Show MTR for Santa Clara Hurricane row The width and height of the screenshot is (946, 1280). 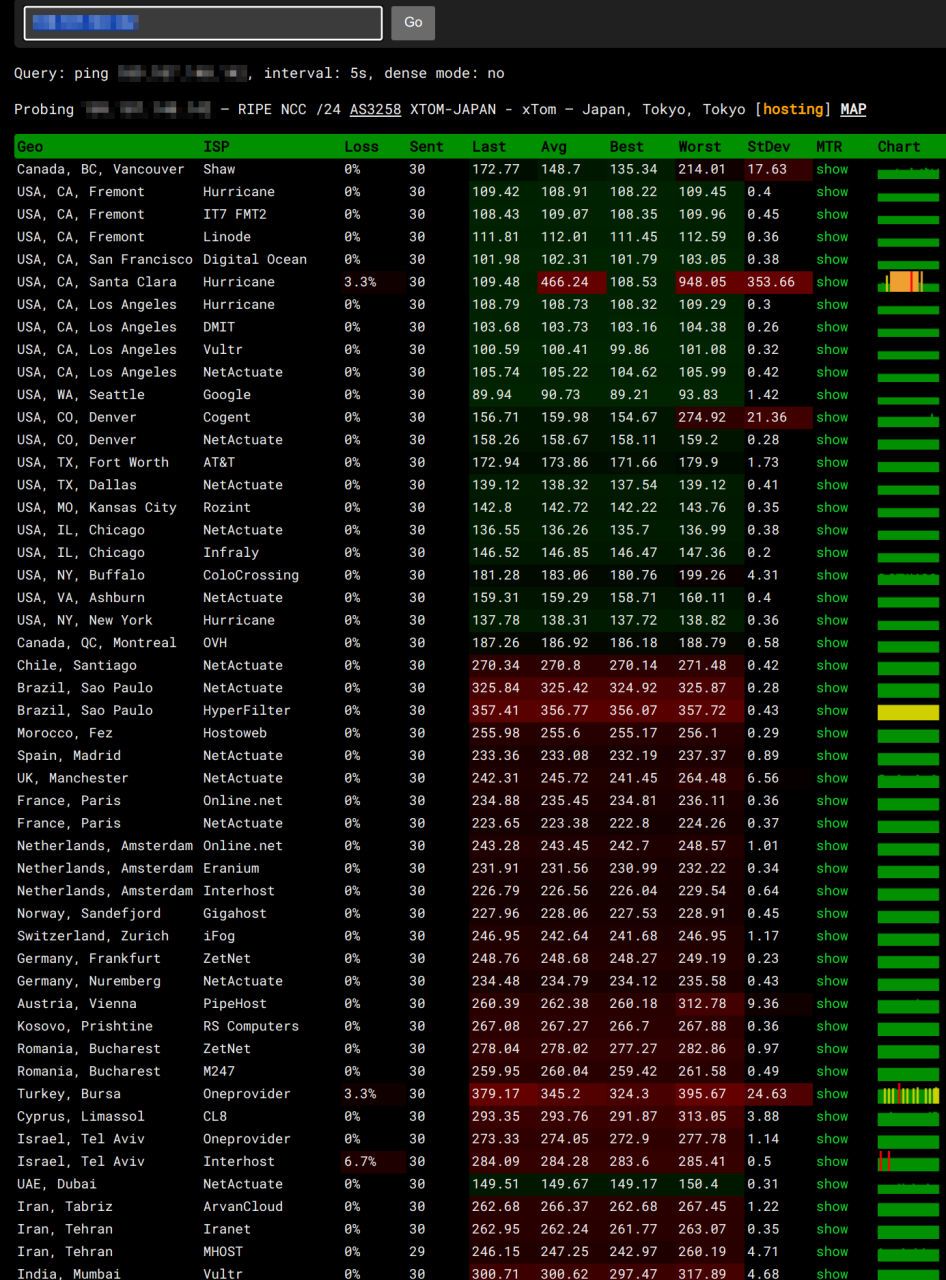[x=831, y=282]
